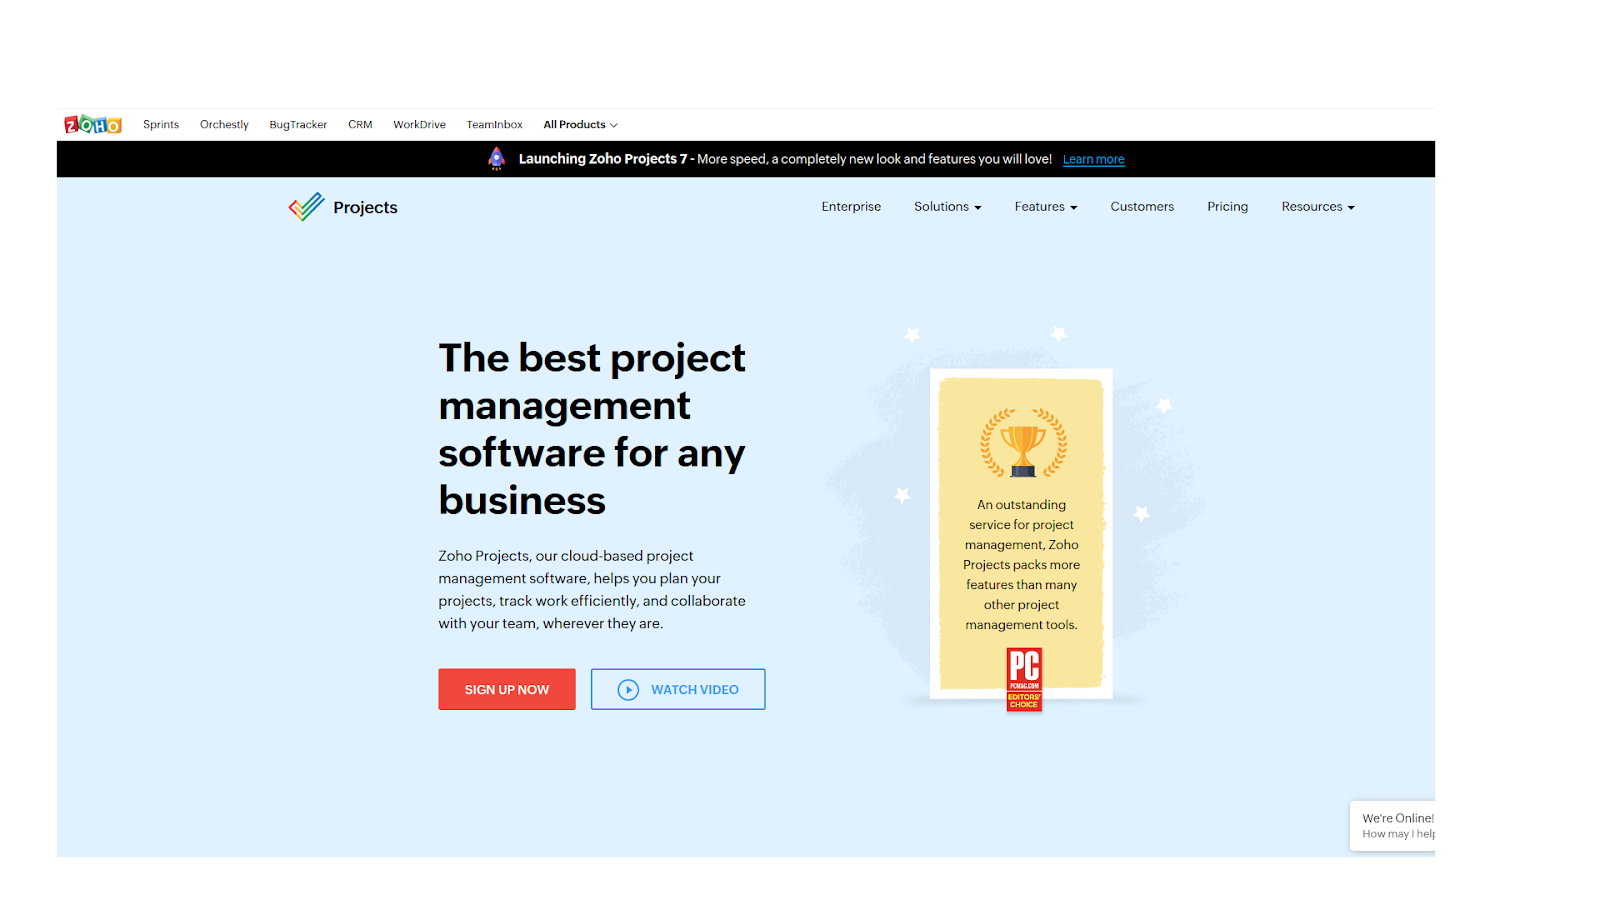1600x900 pixels.
Task: Click the Projects brand name text
Action: tap(365, 208)
